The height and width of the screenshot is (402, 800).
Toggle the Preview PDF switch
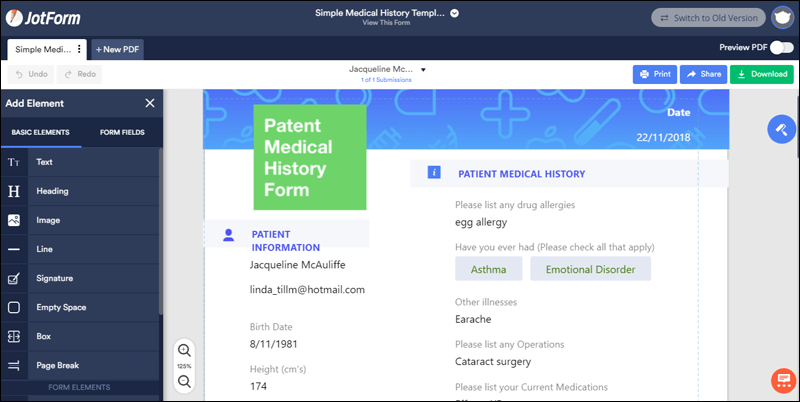(782, 47)
